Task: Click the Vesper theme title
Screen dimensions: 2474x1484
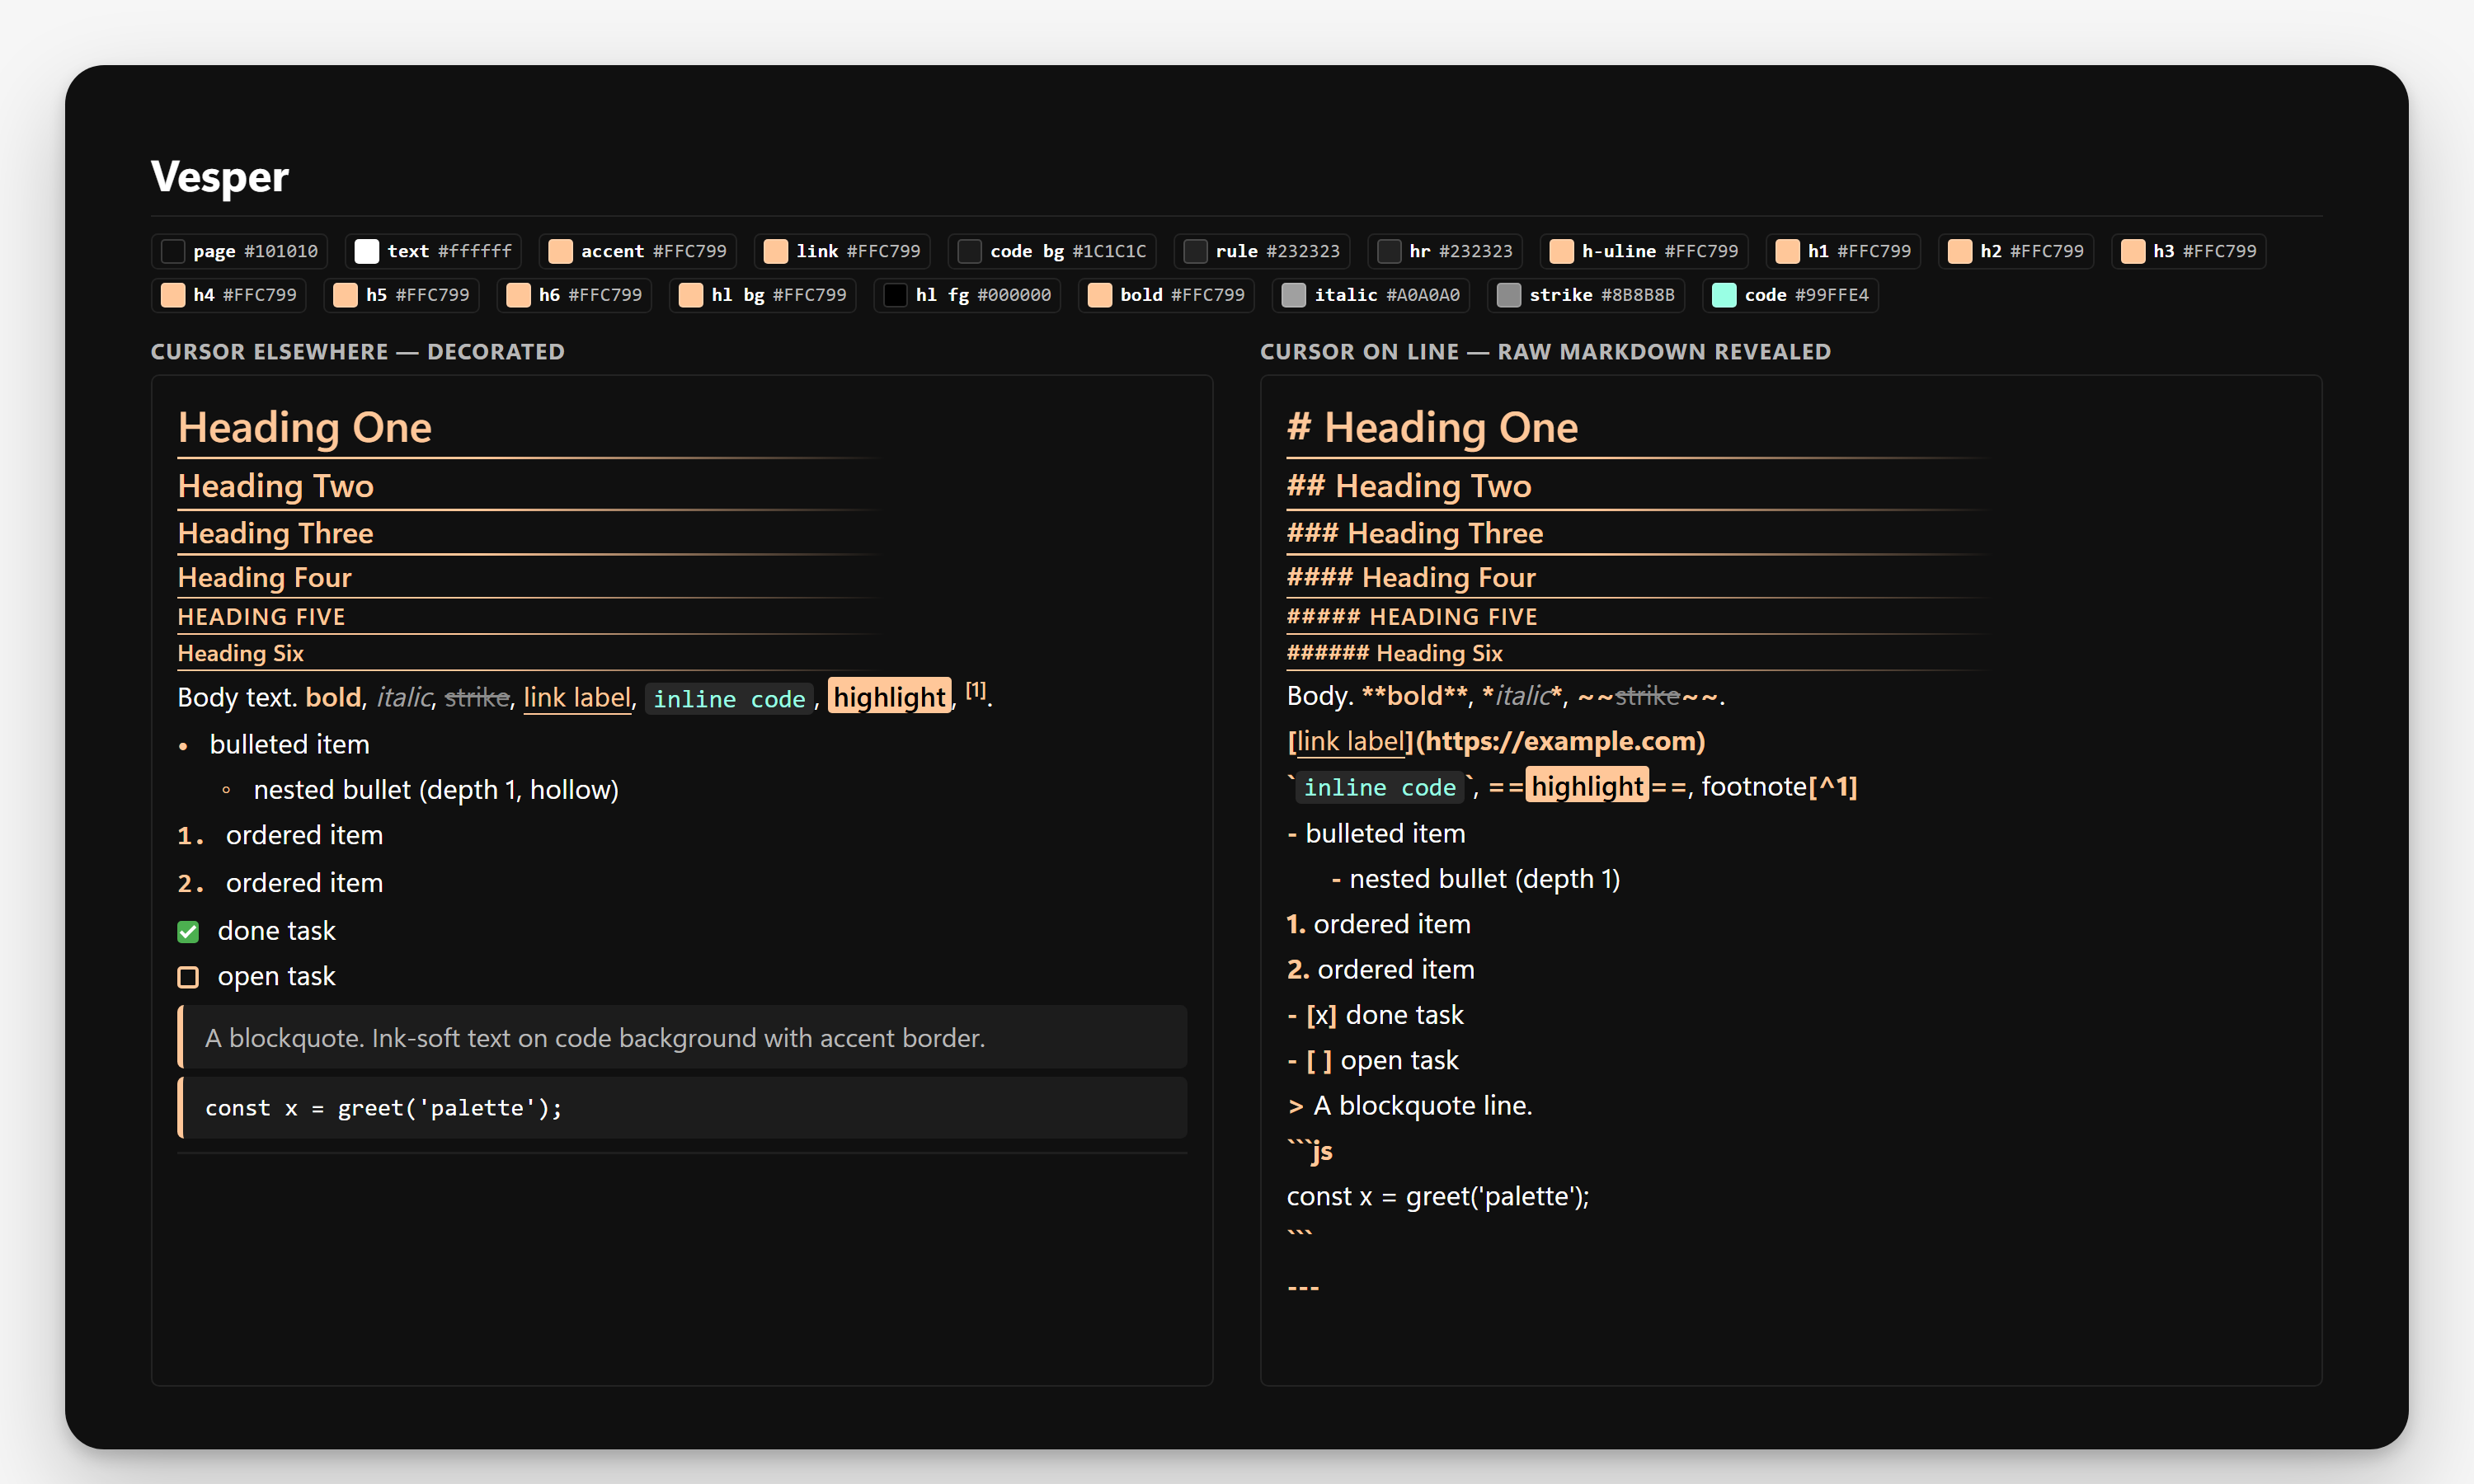Action: (220, 176)
